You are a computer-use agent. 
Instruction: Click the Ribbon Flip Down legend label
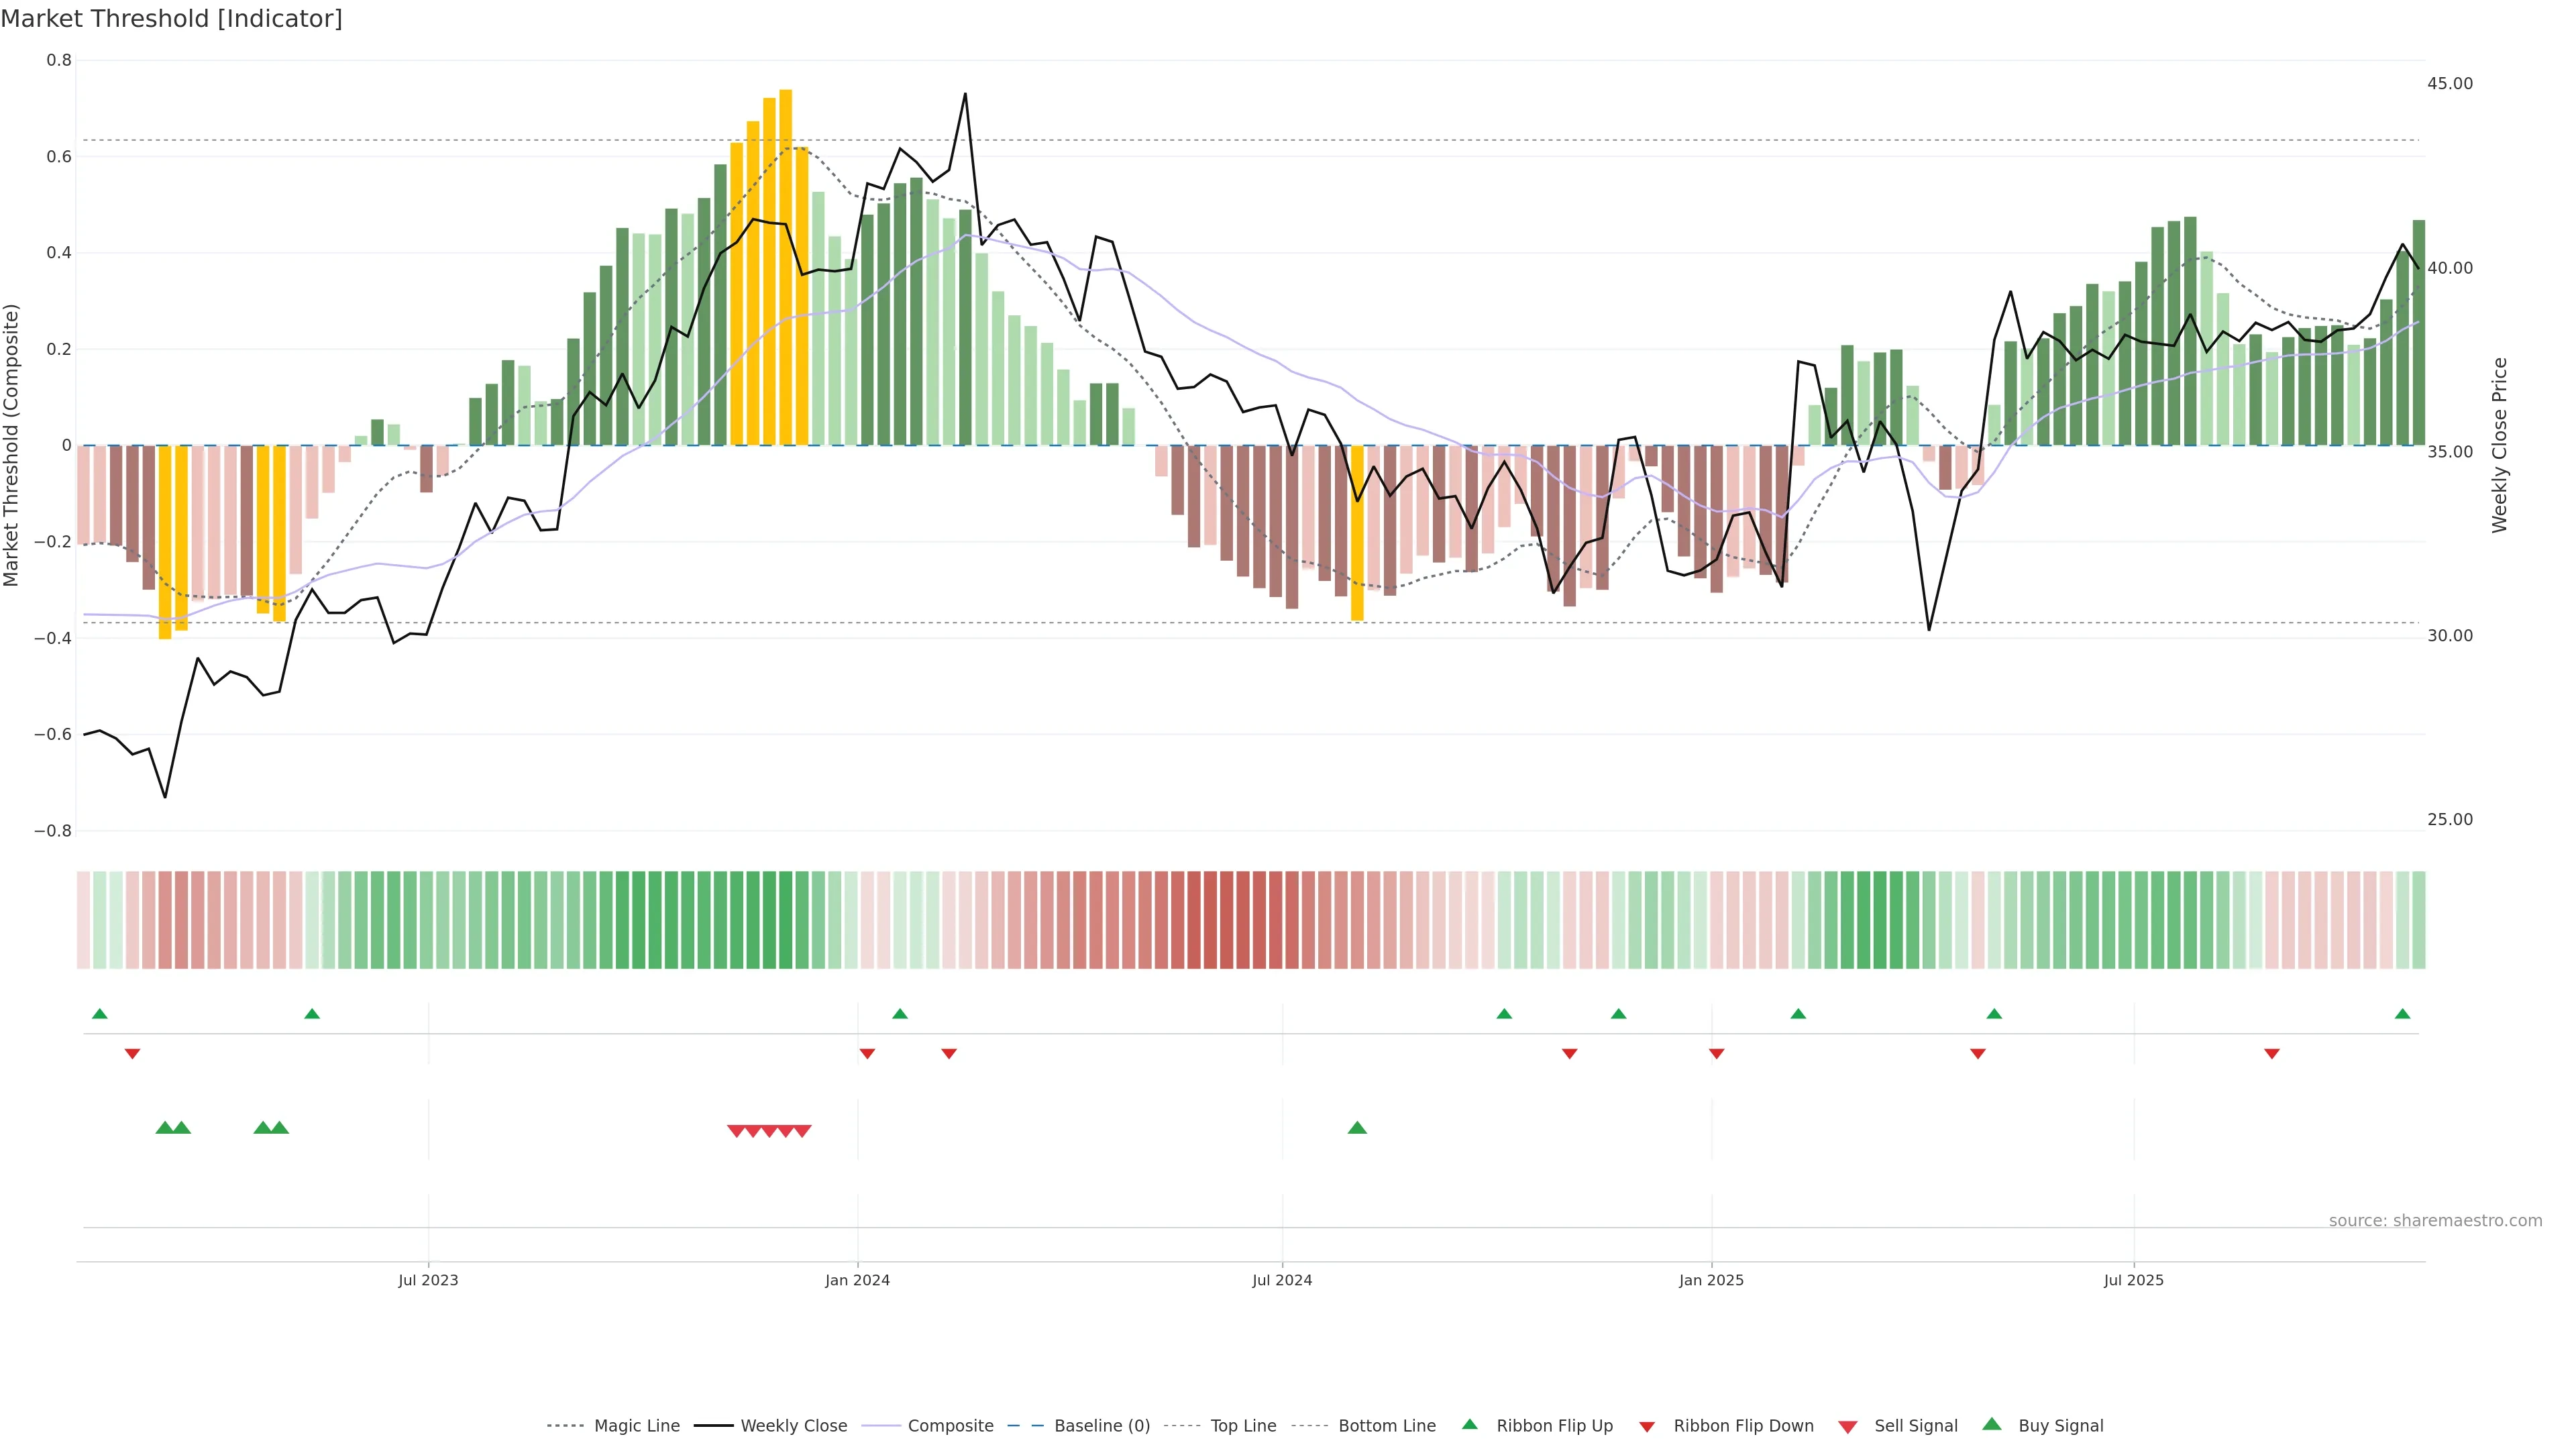(1743, 1426)
